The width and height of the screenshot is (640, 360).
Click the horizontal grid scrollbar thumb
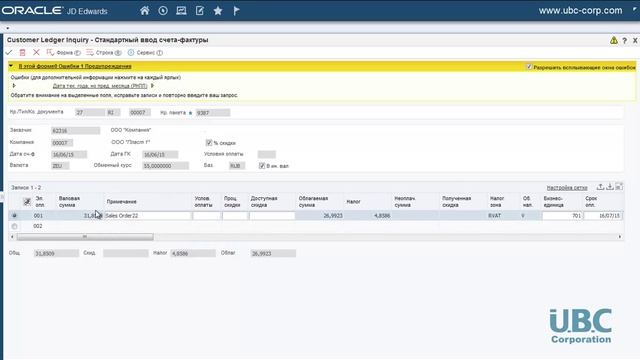85,237
